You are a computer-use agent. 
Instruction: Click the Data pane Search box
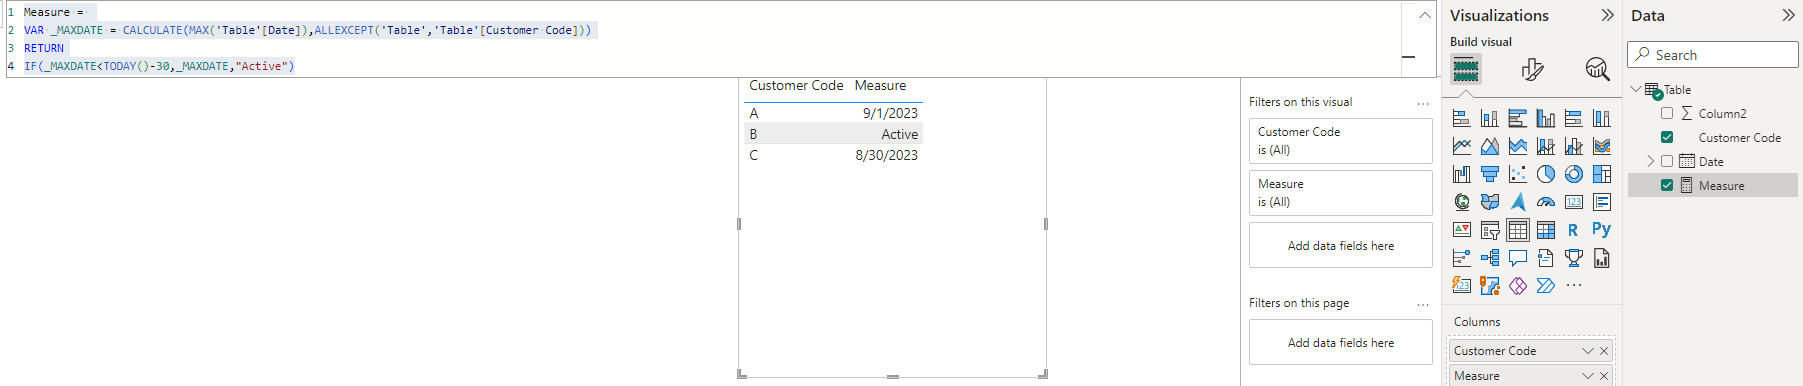click(1712, 55)
